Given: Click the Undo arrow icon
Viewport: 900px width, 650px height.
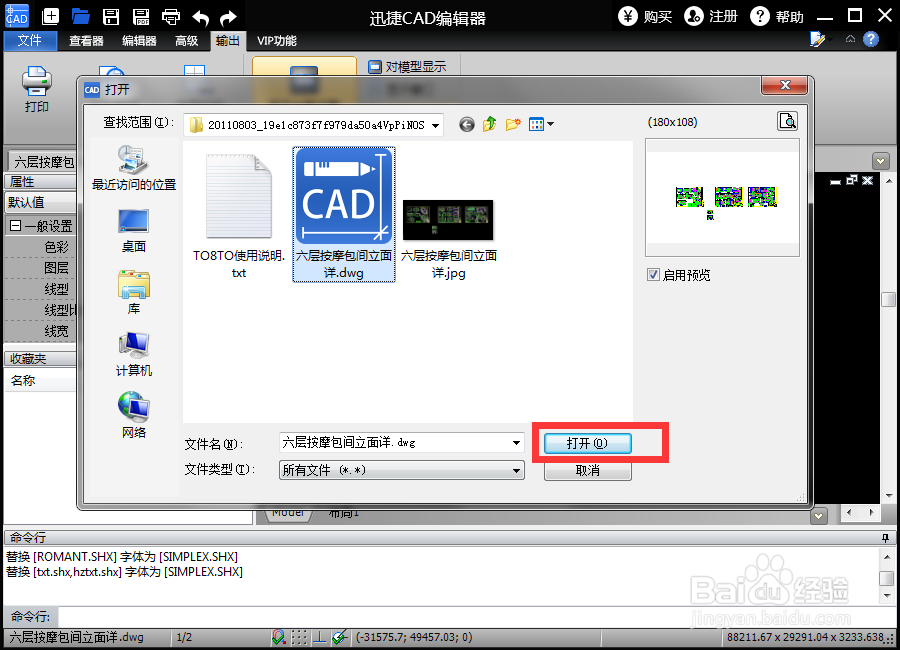Looking at the screenshot, I should click(x=200, y=17).
